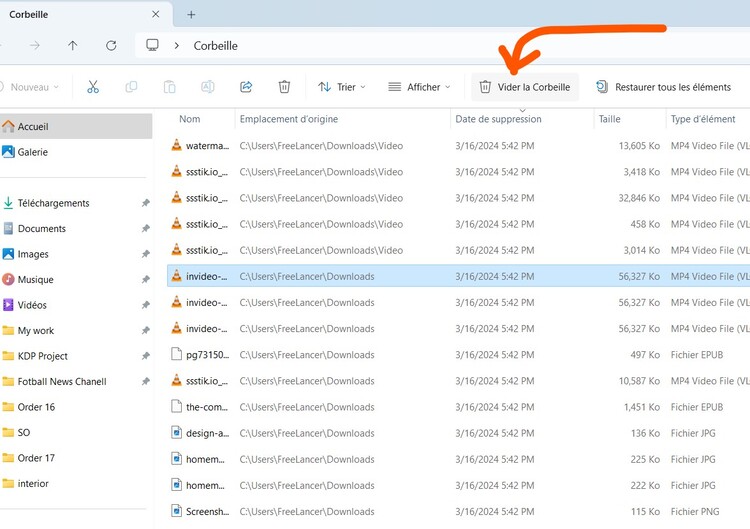Click the Share icon in toolbar
Viewport: 750px width, 529px height.
pyautogui.click(x=246, y=87)
